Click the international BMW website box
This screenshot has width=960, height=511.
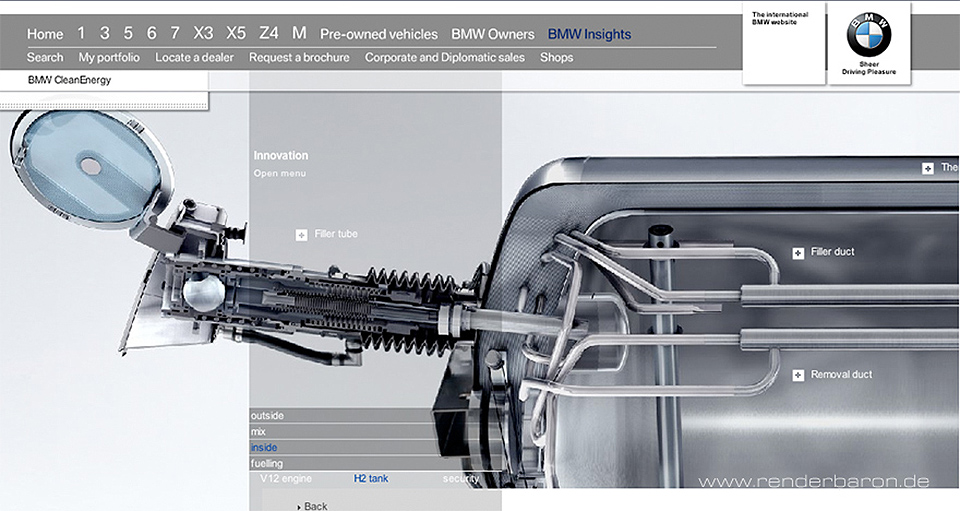point(783,42)
